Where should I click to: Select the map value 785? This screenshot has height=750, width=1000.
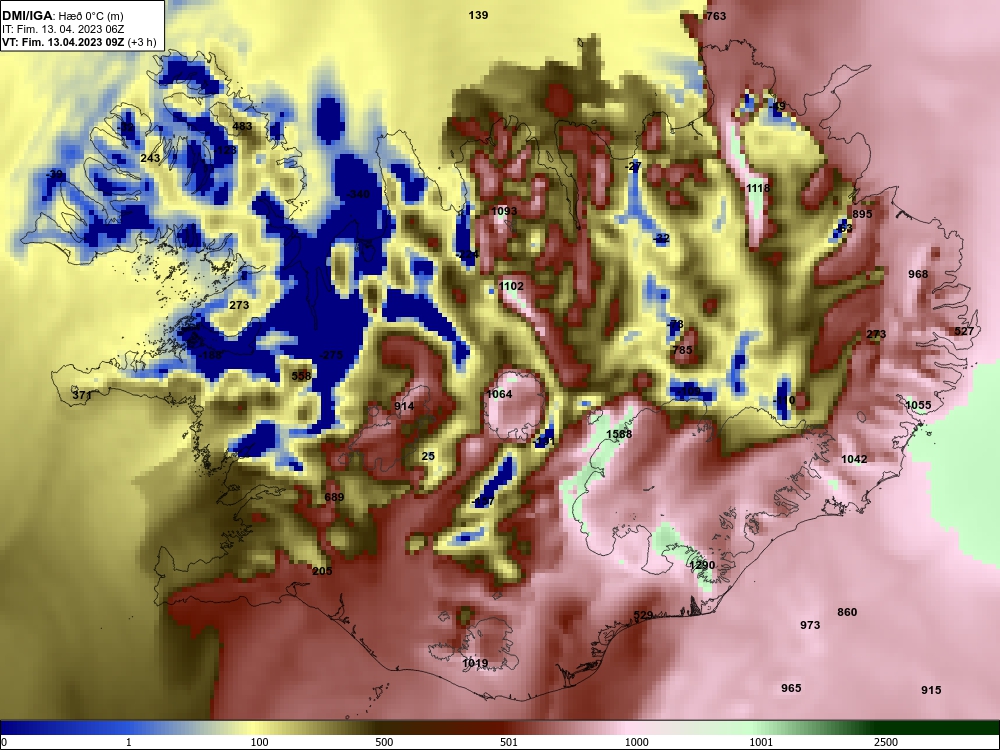pos(682,350)
